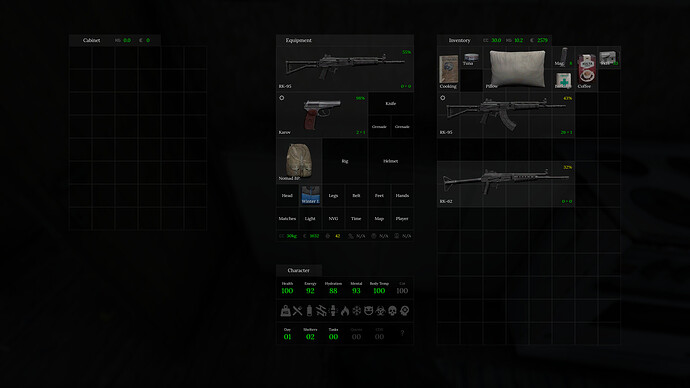Viewport: 690px width, 388px height.
Task: Open the Equipment panel header
Action: pyautogui.click(x=345, y=40)
